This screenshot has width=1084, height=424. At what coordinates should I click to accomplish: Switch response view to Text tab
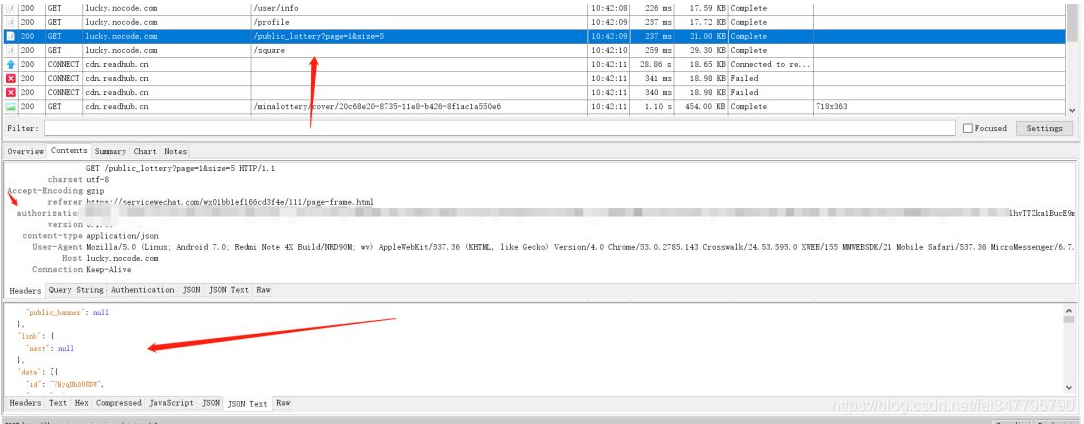(x=58, y=403)
